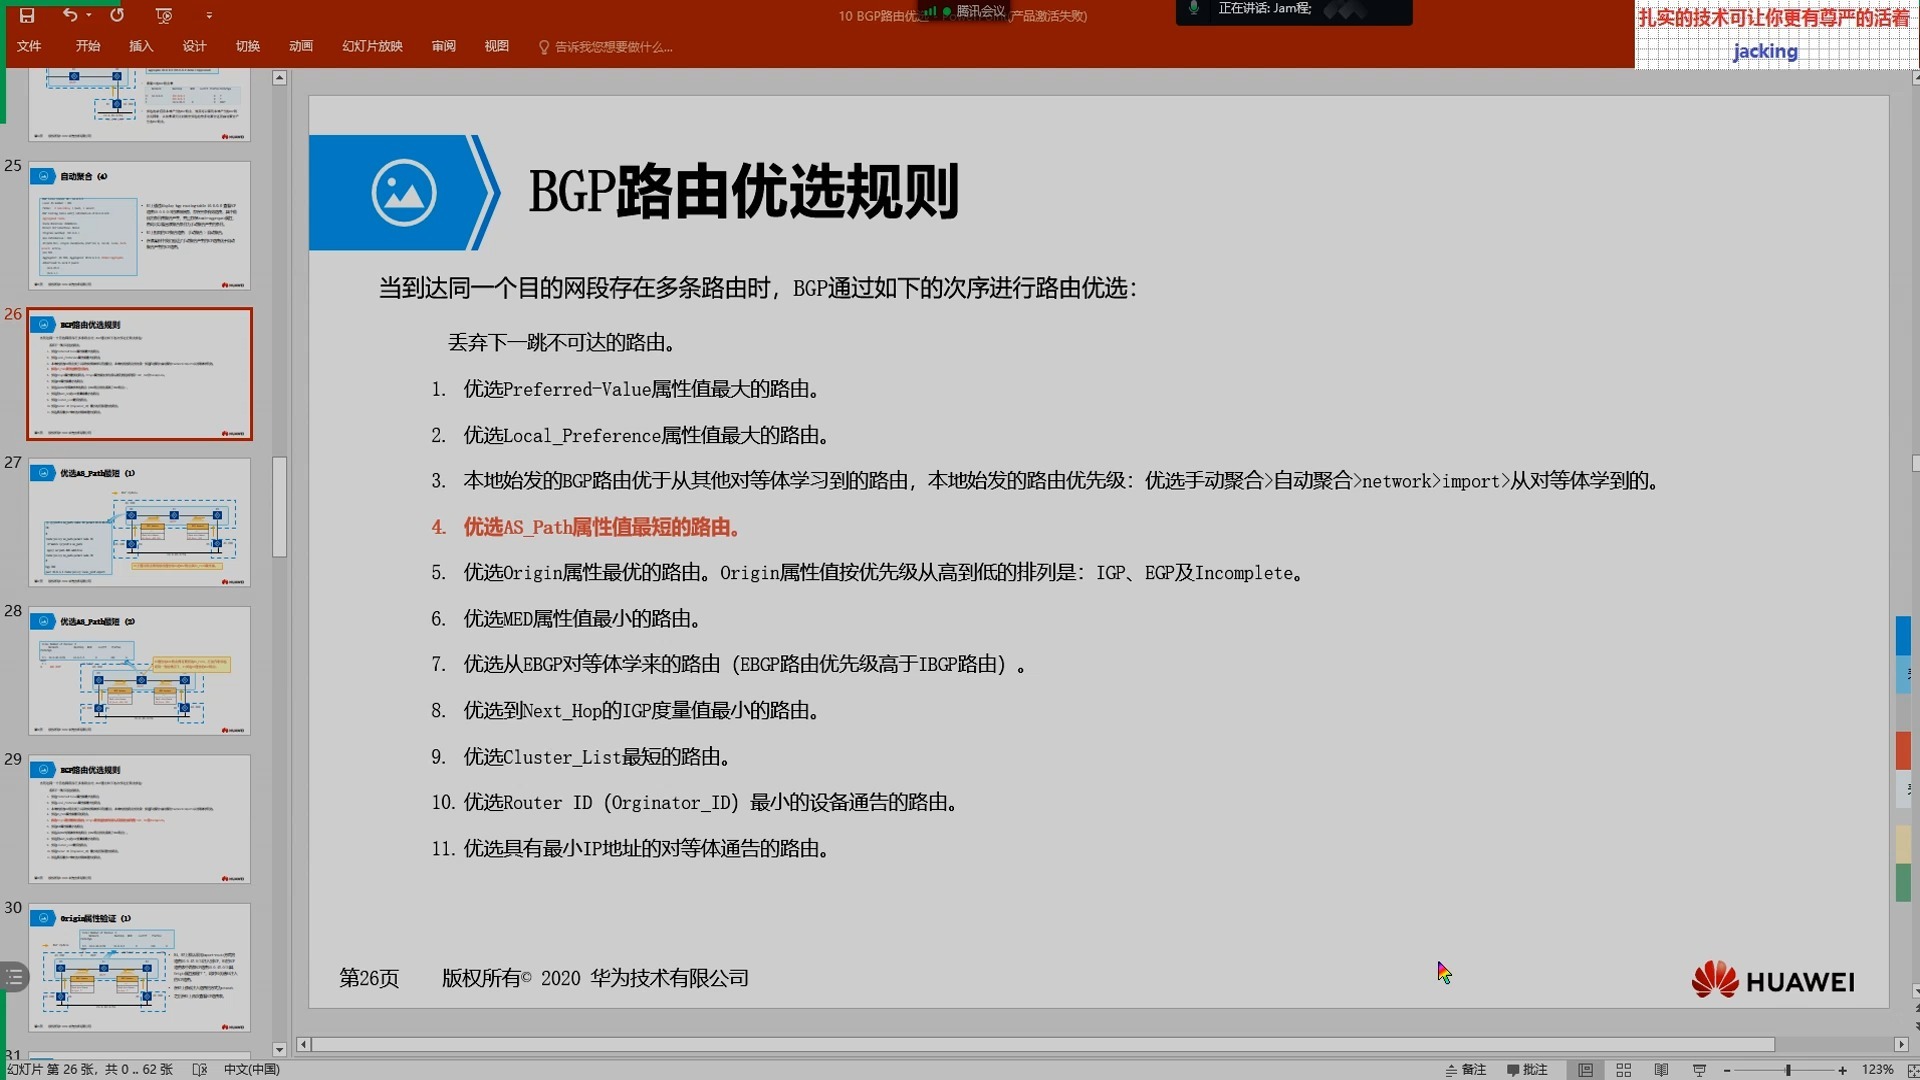Click the highlighted rule 4 优选AS_Path text
Image resolution: width=1920 pixels, height=1080 pixels.
(x=602, y=527)
